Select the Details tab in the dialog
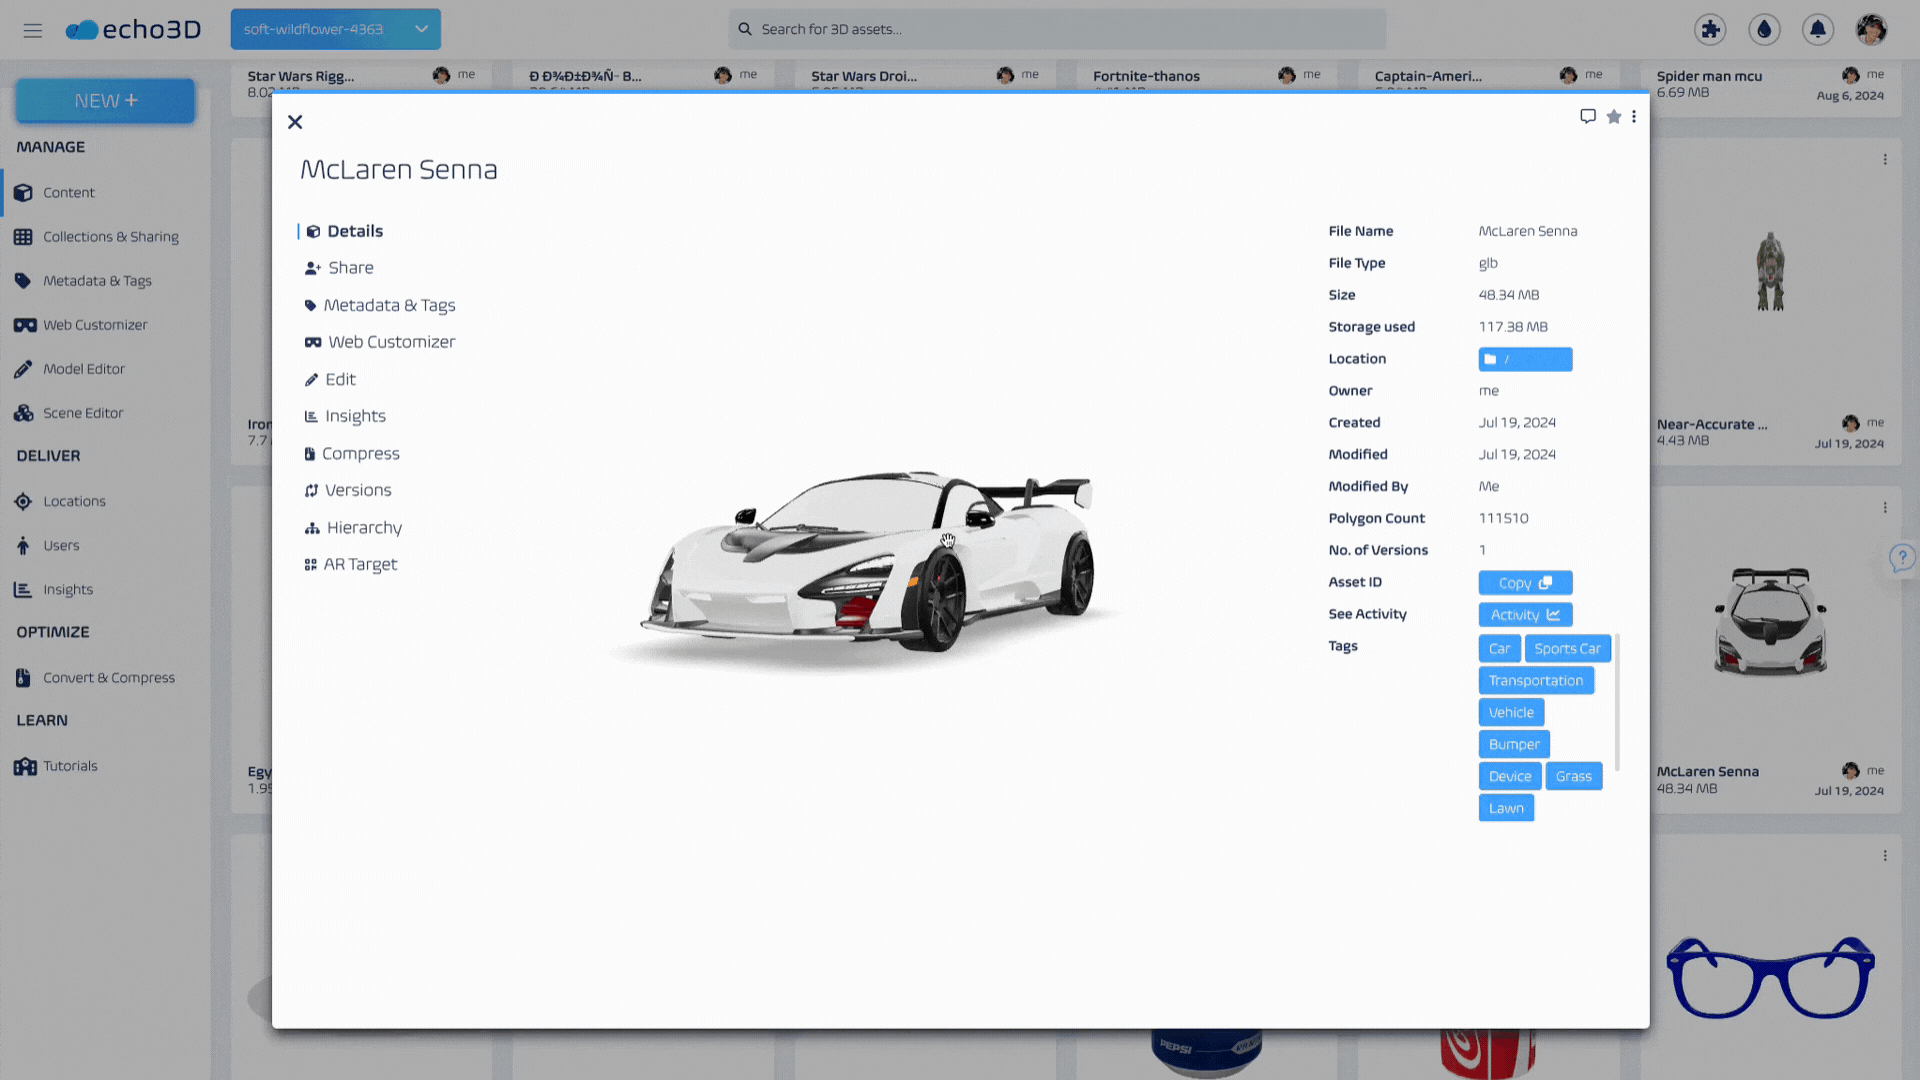Image resolution: width=1920 pixels, height=1080 pixels. click(x=344, y=231)
